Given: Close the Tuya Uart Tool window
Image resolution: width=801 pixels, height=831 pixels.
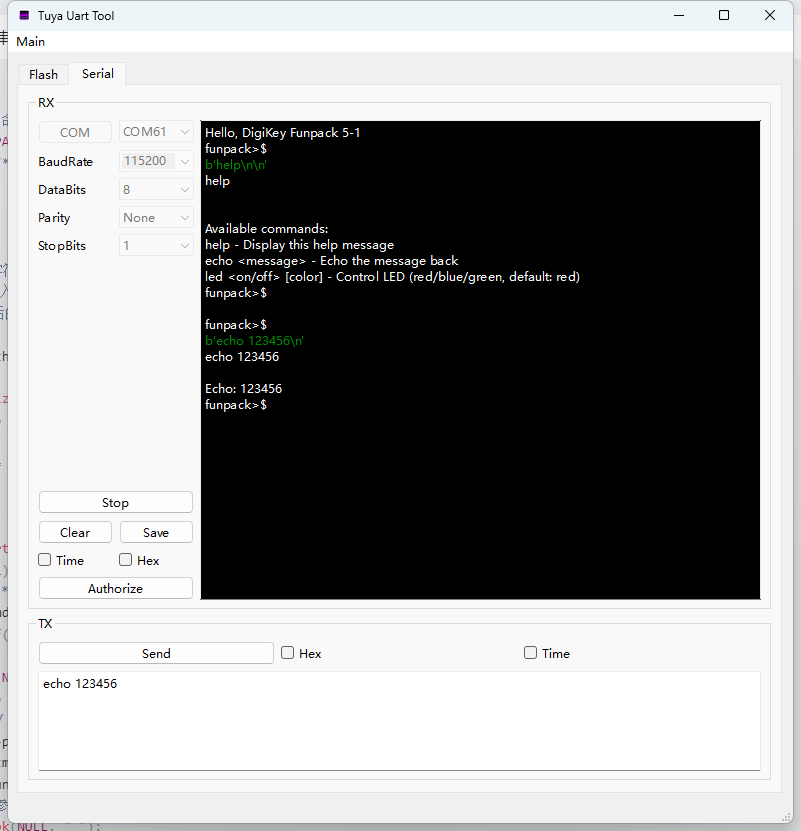Looking at the screenshot, I should [x=770, y=15].
